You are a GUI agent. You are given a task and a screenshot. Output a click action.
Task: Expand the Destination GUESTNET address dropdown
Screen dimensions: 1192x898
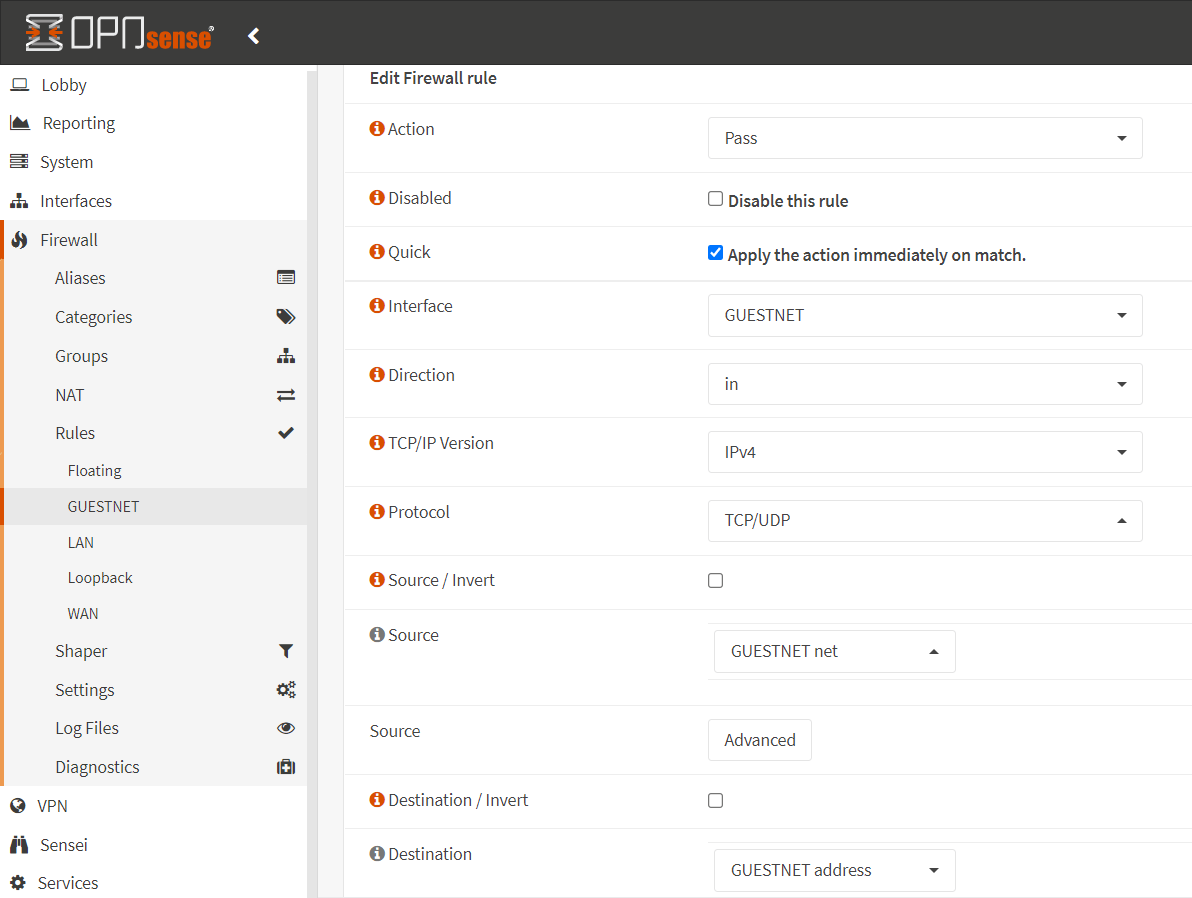click(834, 870)
